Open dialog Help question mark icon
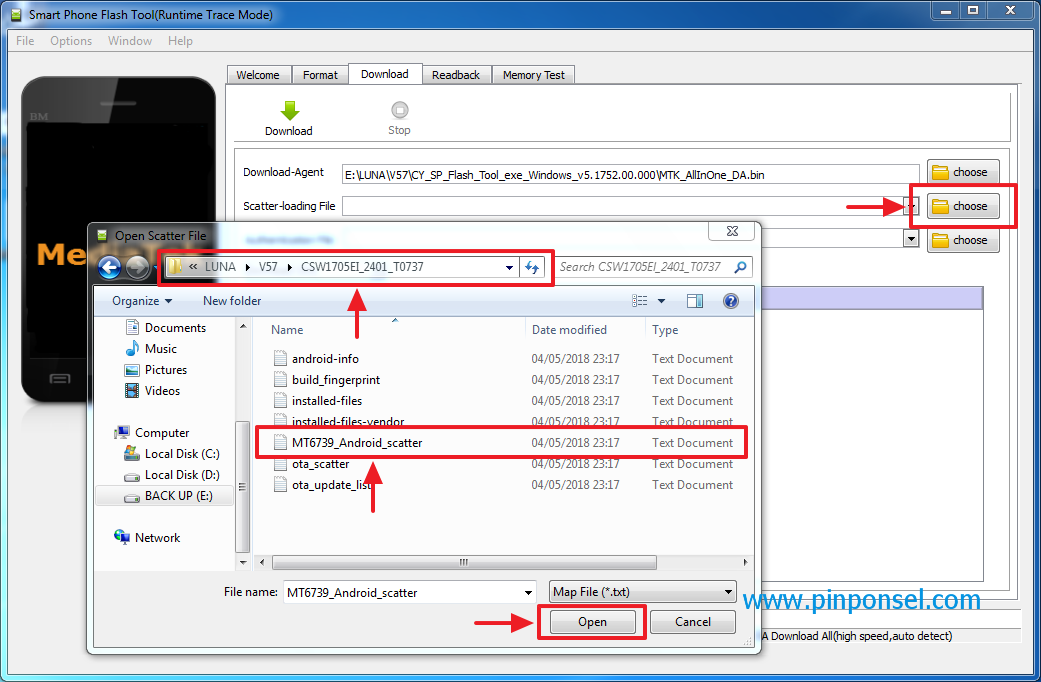 coord(730,301)
